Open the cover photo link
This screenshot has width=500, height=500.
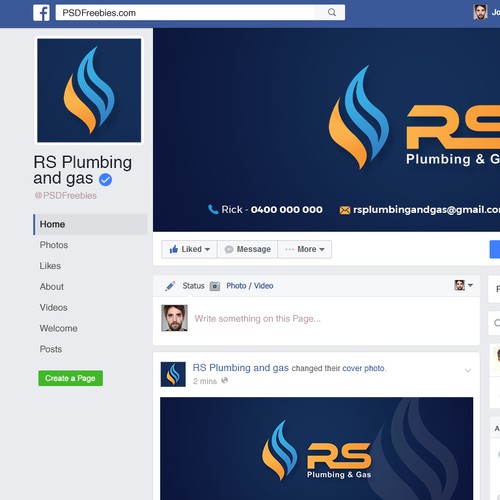click(364, 368)
